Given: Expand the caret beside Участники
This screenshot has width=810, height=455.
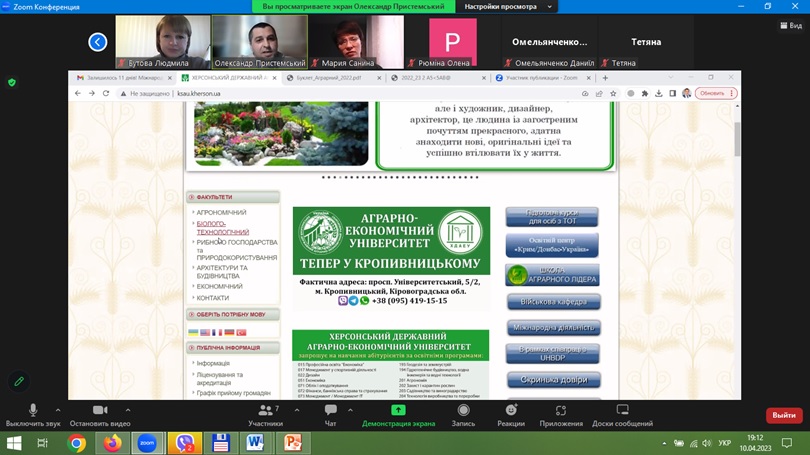Looking at the screenshot, I should click(297, 410).
